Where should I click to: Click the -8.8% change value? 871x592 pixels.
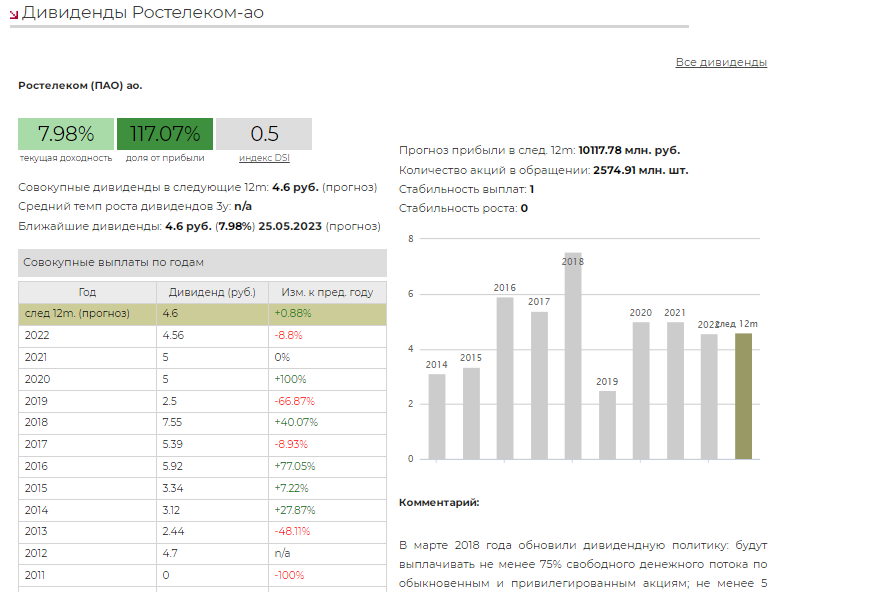pyautogui.click(x=288, y=335)
